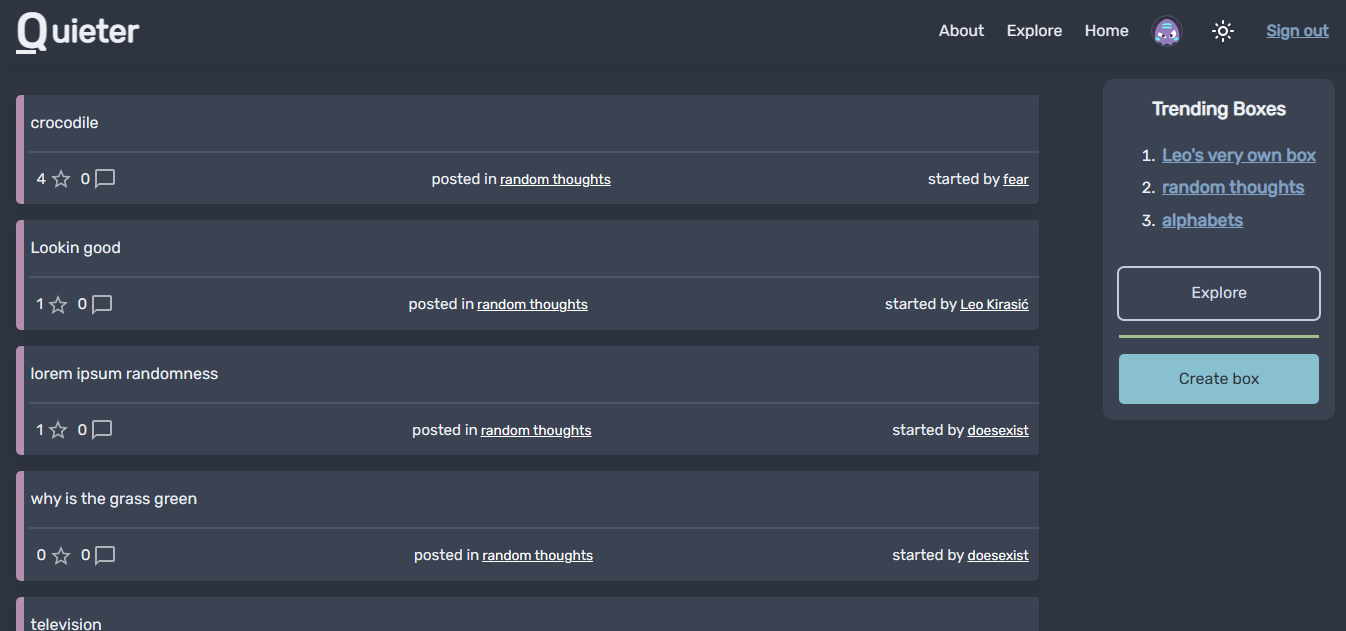
Task: Sign out of the account
Action: click(x=1297, y=31)
